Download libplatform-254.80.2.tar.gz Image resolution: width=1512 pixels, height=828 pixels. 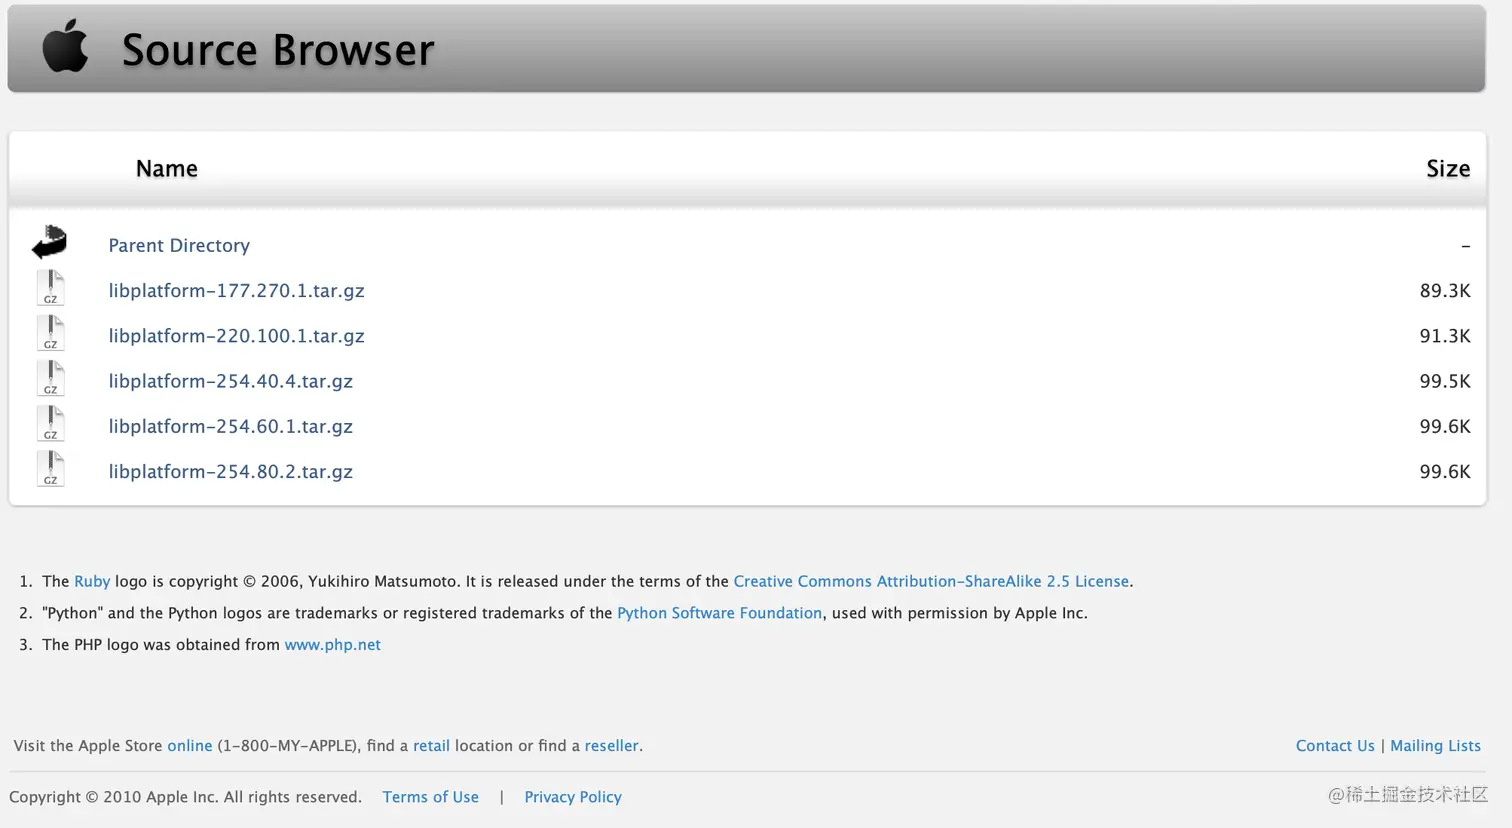pyautogui.click(x=231, y=471)
